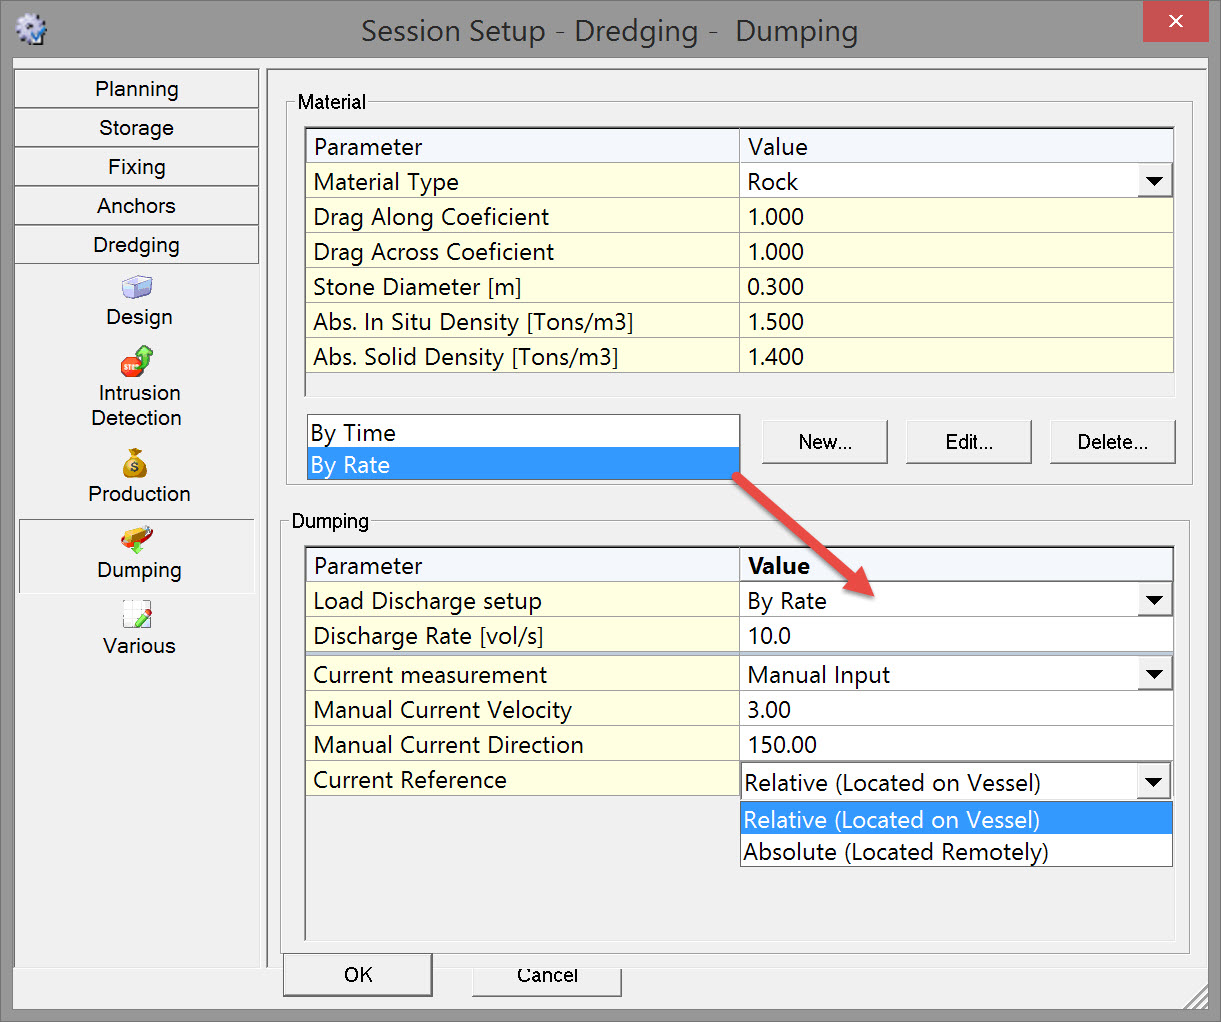The height and width of the screenshot is (1022, 1221).
Task: Open the Various settings icon
Action: [x=137, y=615]
